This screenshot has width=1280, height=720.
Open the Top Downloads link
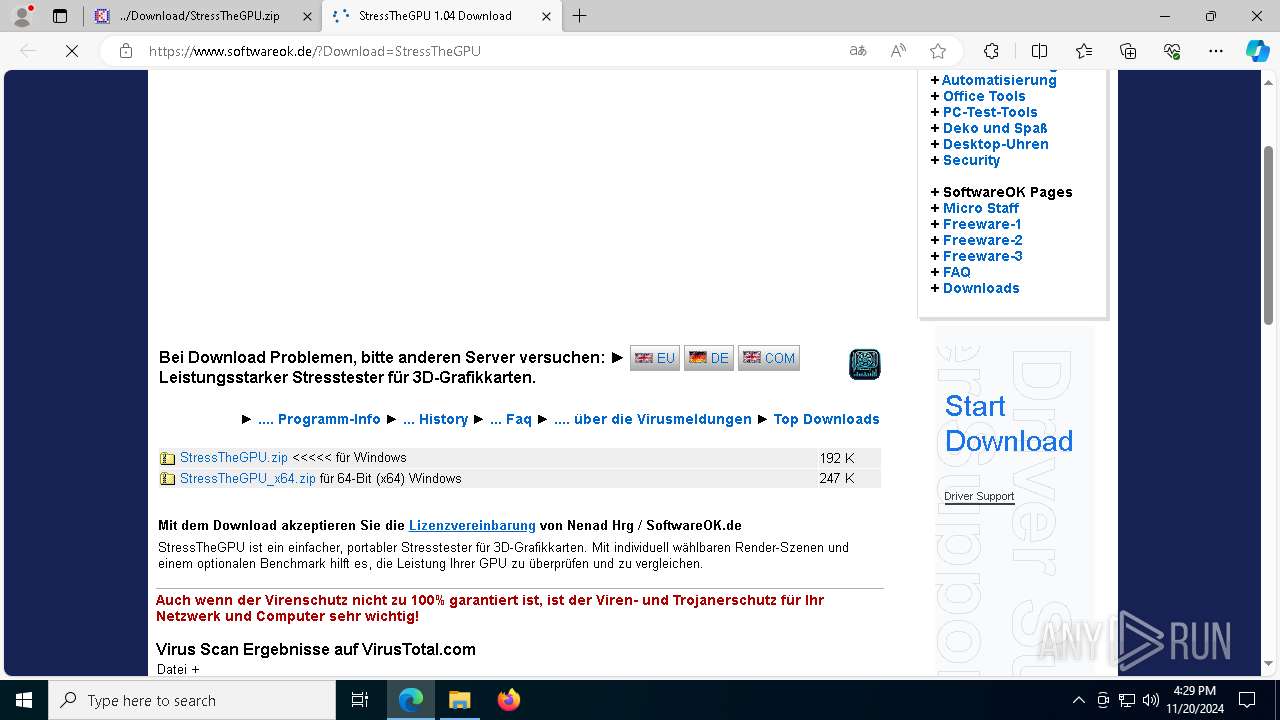[826, 419]
